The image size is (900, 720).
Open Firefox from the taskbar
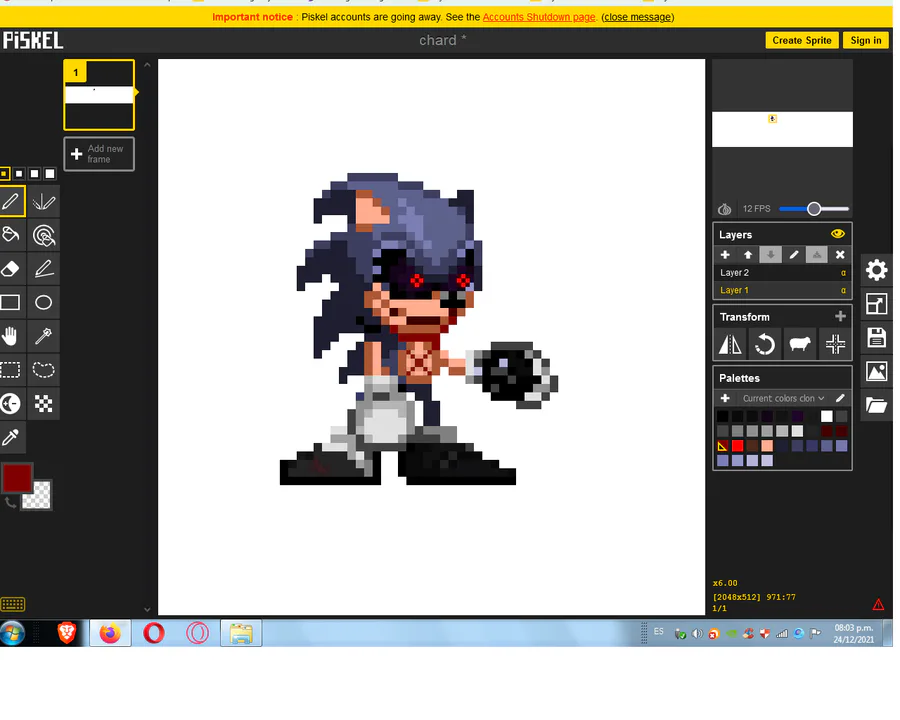coord(110,633)
